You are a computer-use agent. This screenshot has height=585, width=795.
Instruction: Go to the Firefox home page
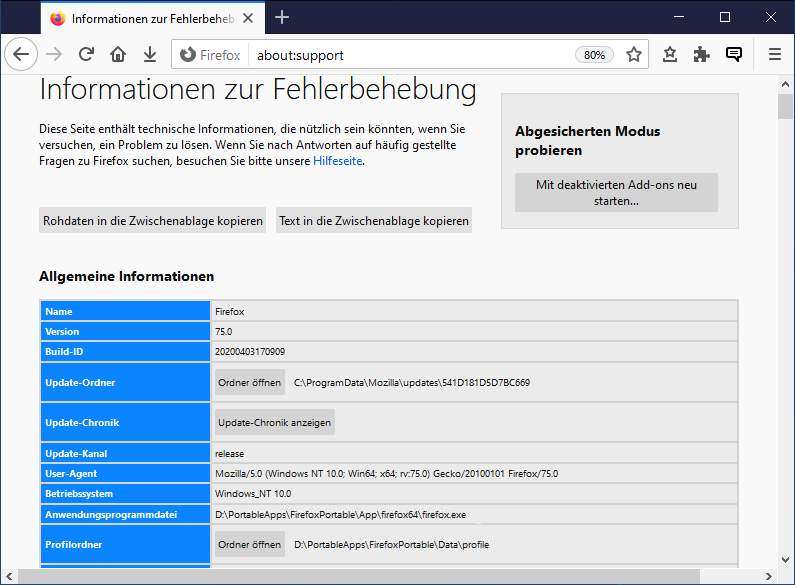pyautogui.click(x=118, y=54)
